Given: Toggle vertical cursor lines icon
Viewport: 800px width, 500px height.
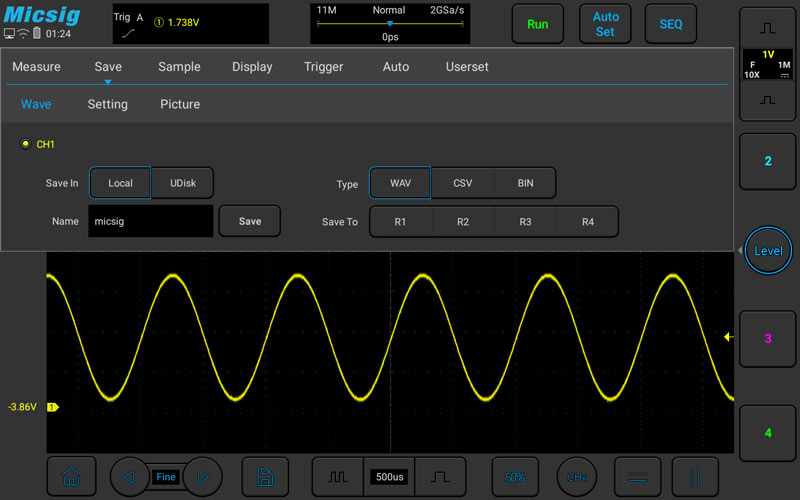Looking at the screenshot, I should [x=695, y=477].
